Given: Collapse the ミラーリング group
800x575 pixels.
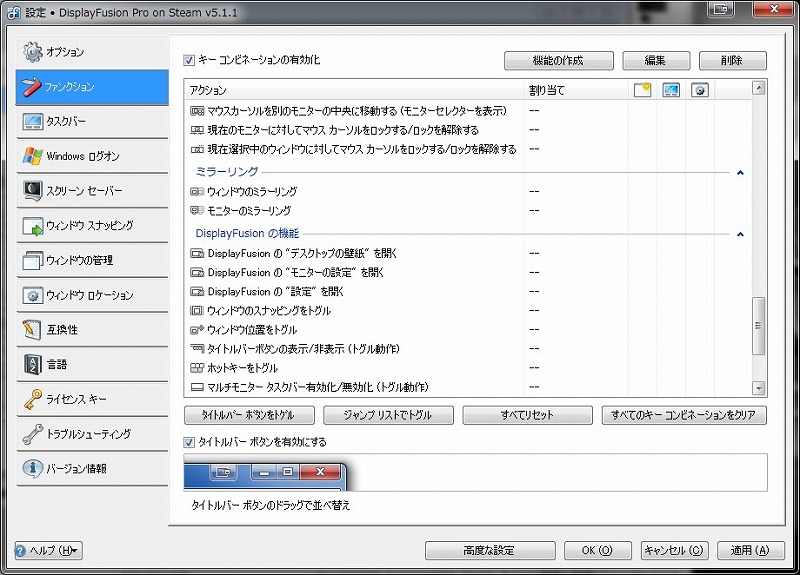Looking at the screenshot, I should 740,173.
